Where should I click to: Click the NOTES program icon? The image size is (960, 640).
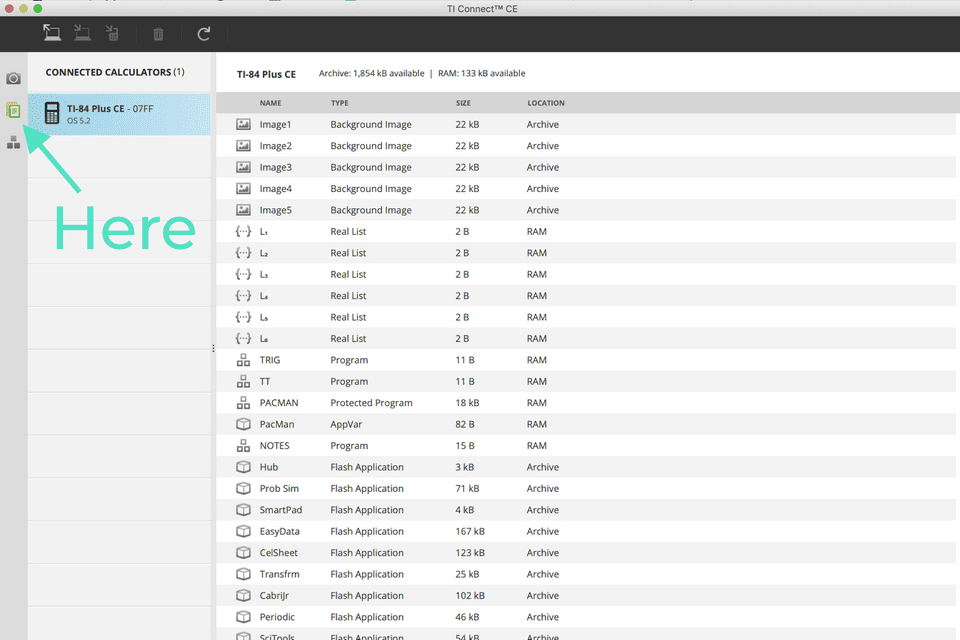(243, 446)
